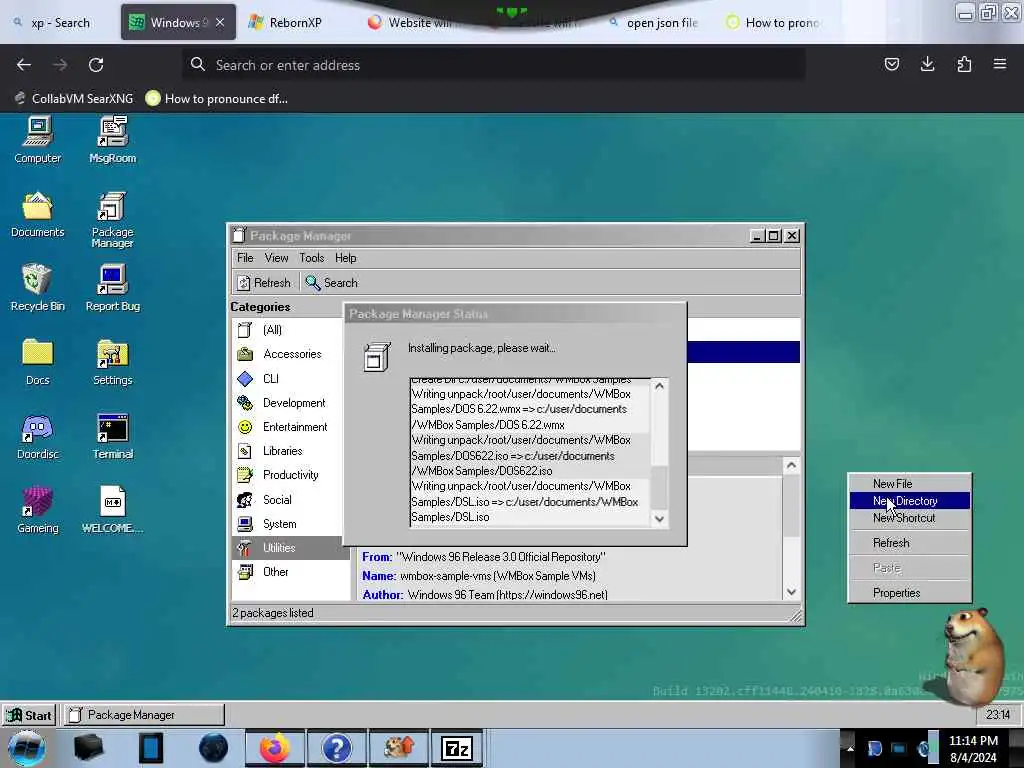Open the browser Downloads icon

927,64
